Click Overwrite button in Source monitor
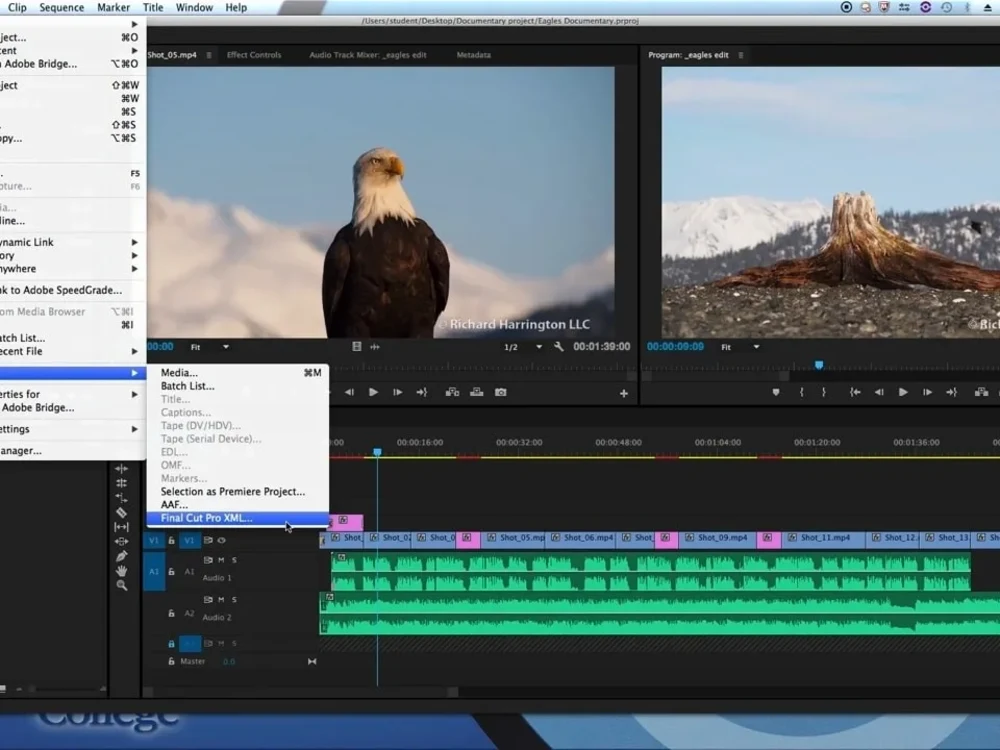 coord(476,392)
